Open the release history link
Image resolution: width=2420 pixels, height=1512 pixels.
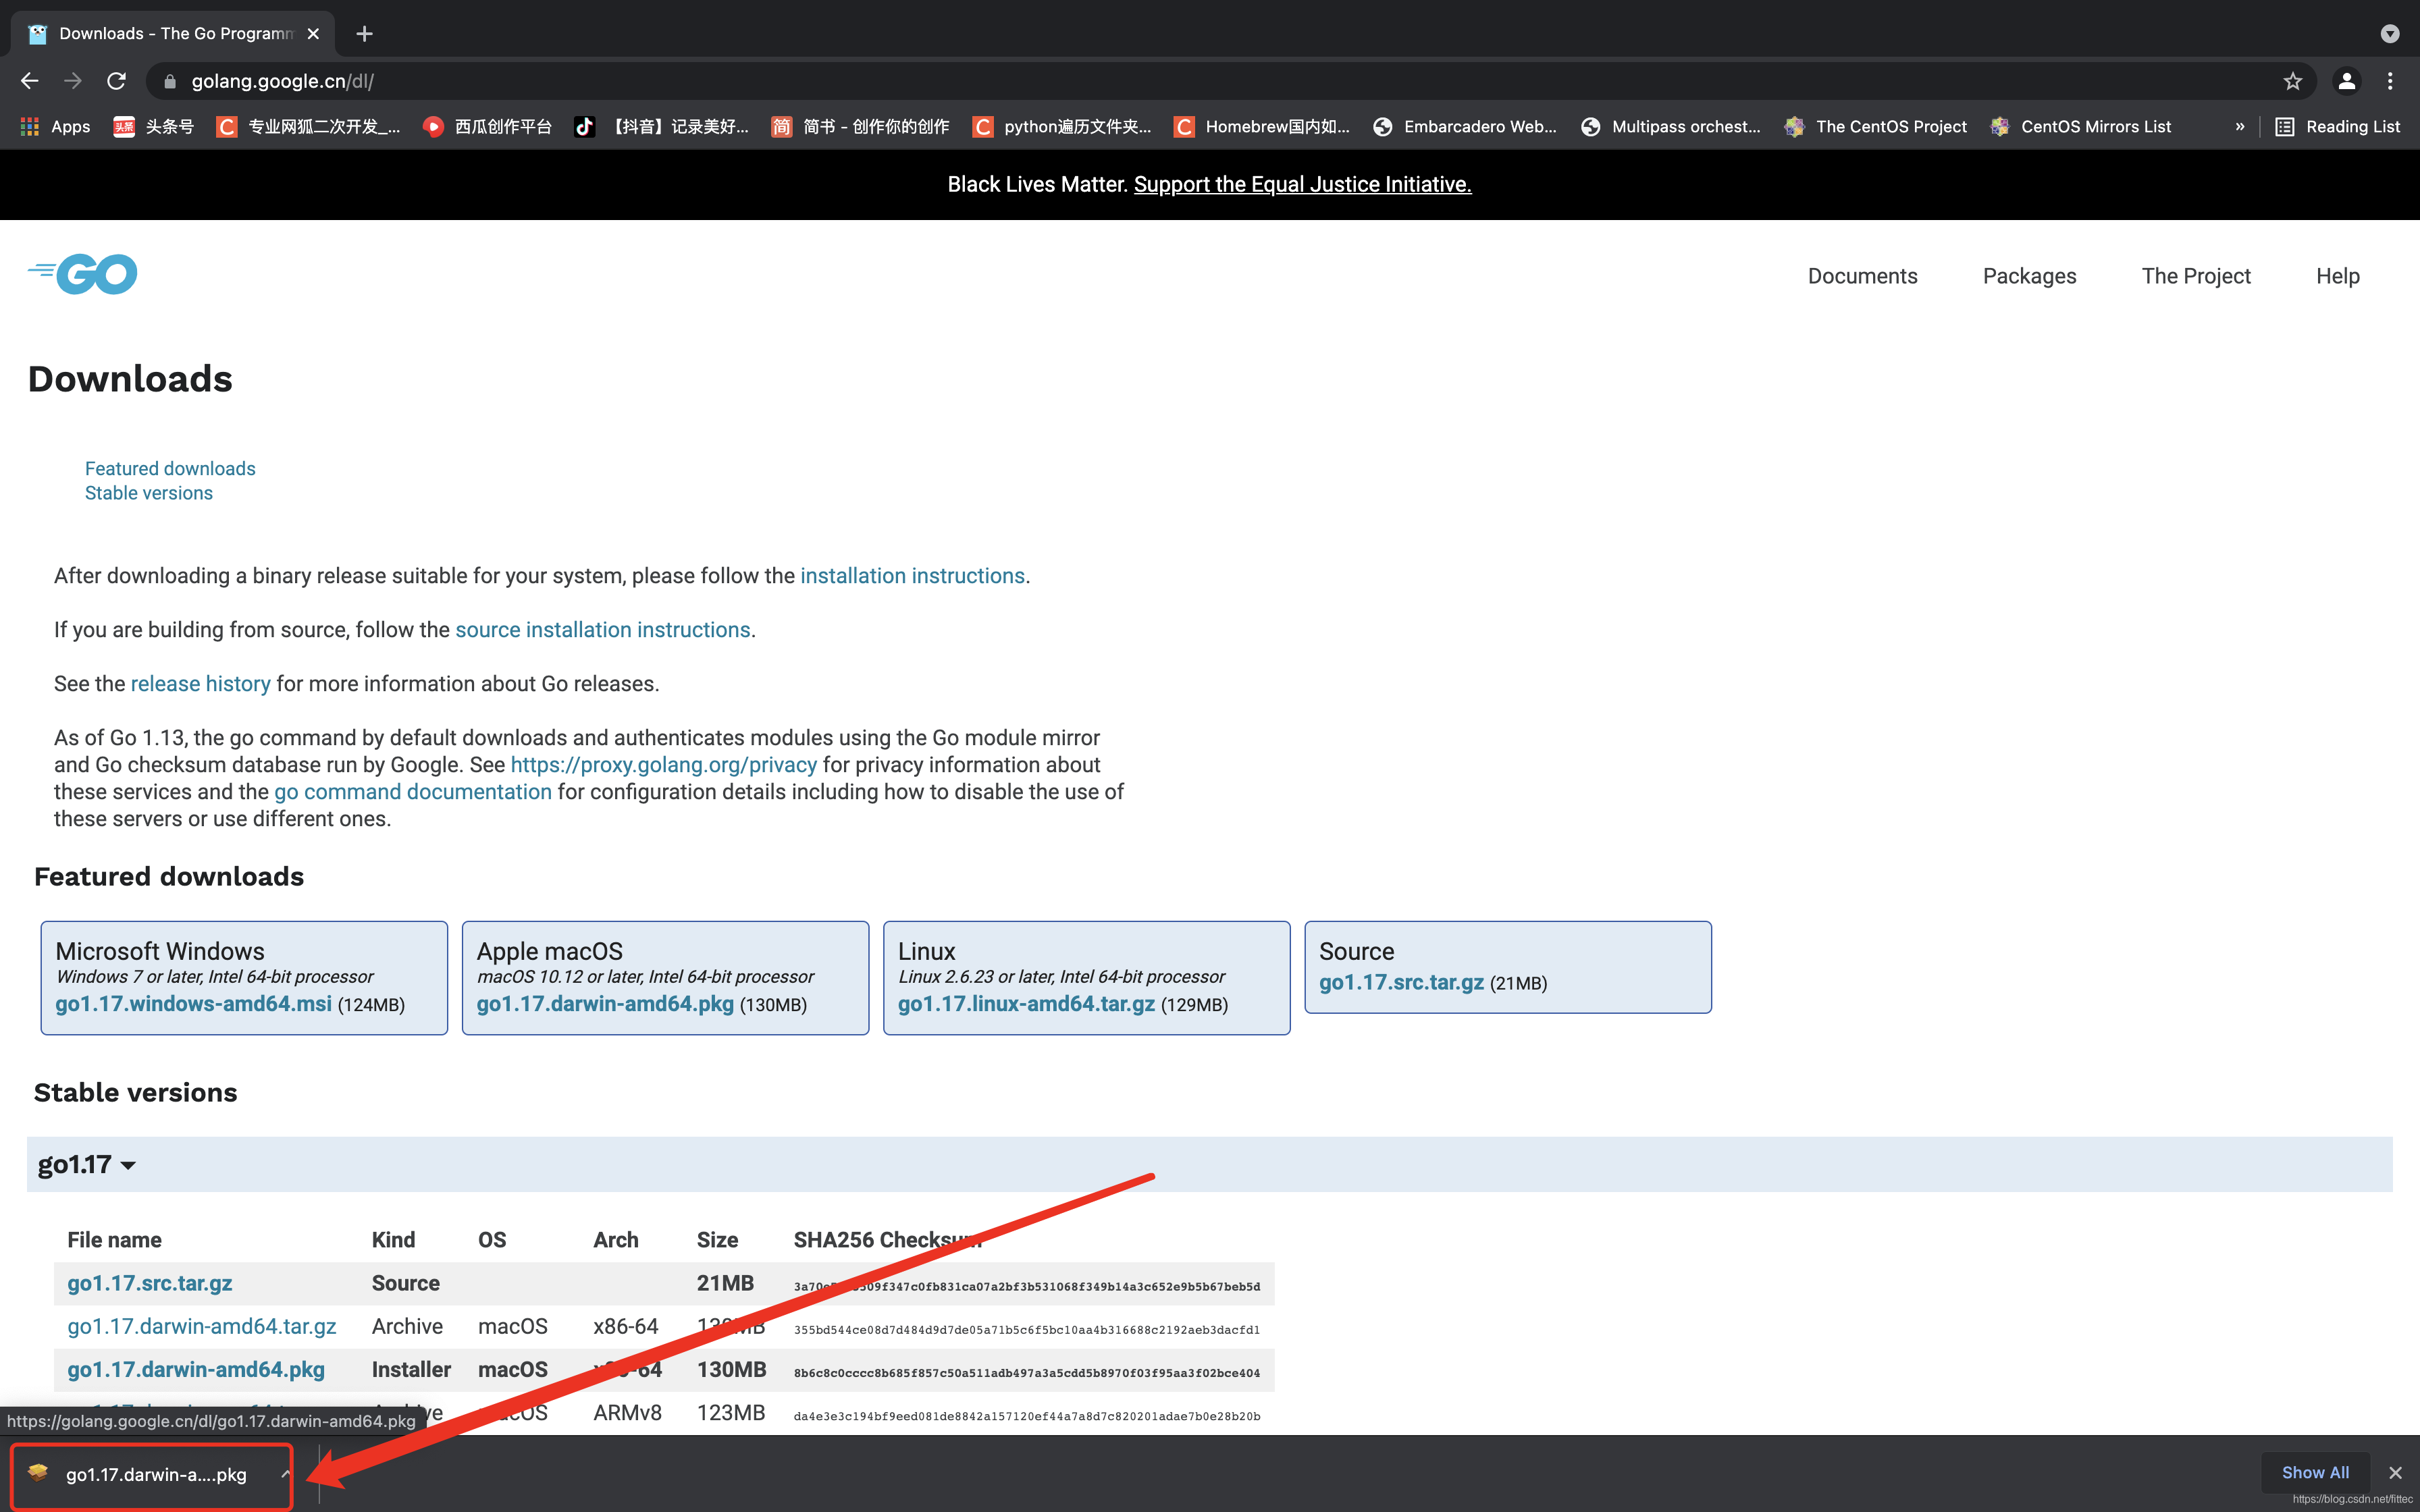point(200,684)
